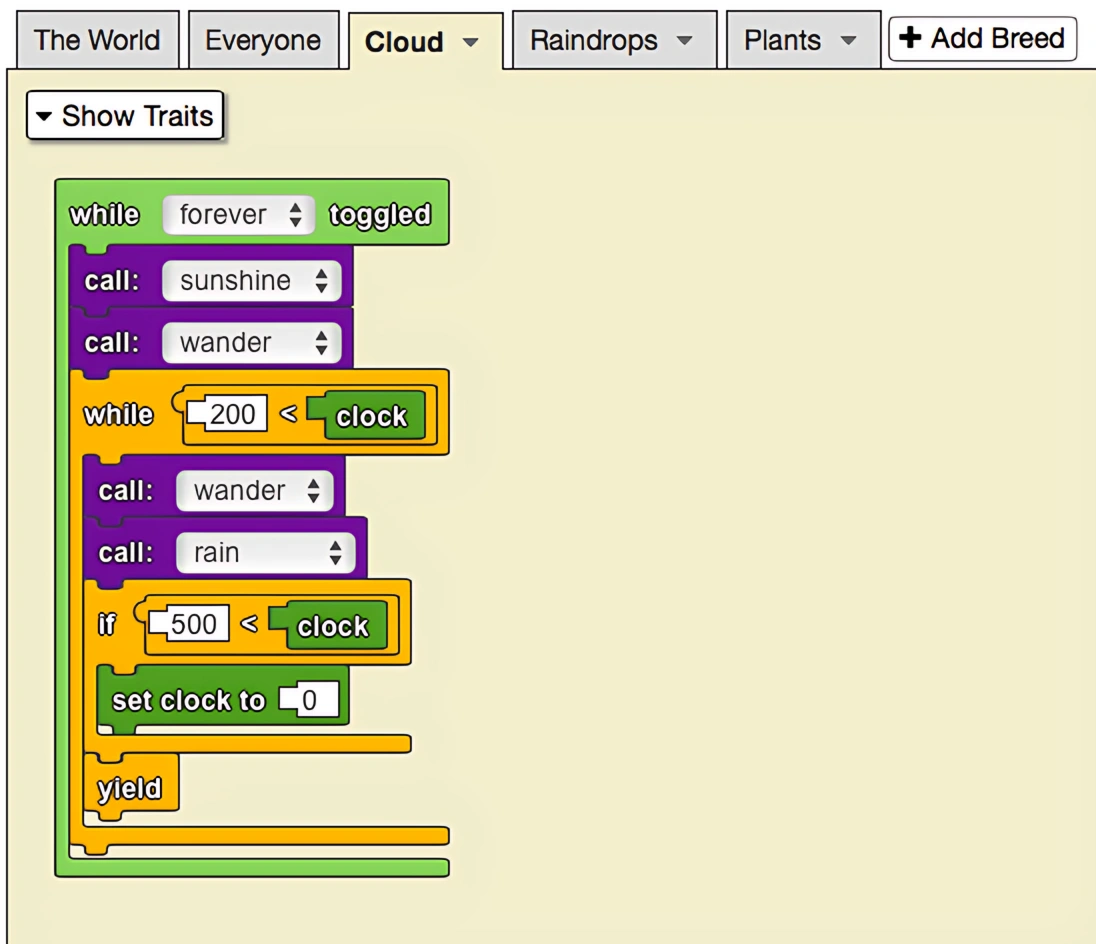Open The World tab
Image resolution: width=1096 pixels, height=944 pixels.
(x=96, y=39)
